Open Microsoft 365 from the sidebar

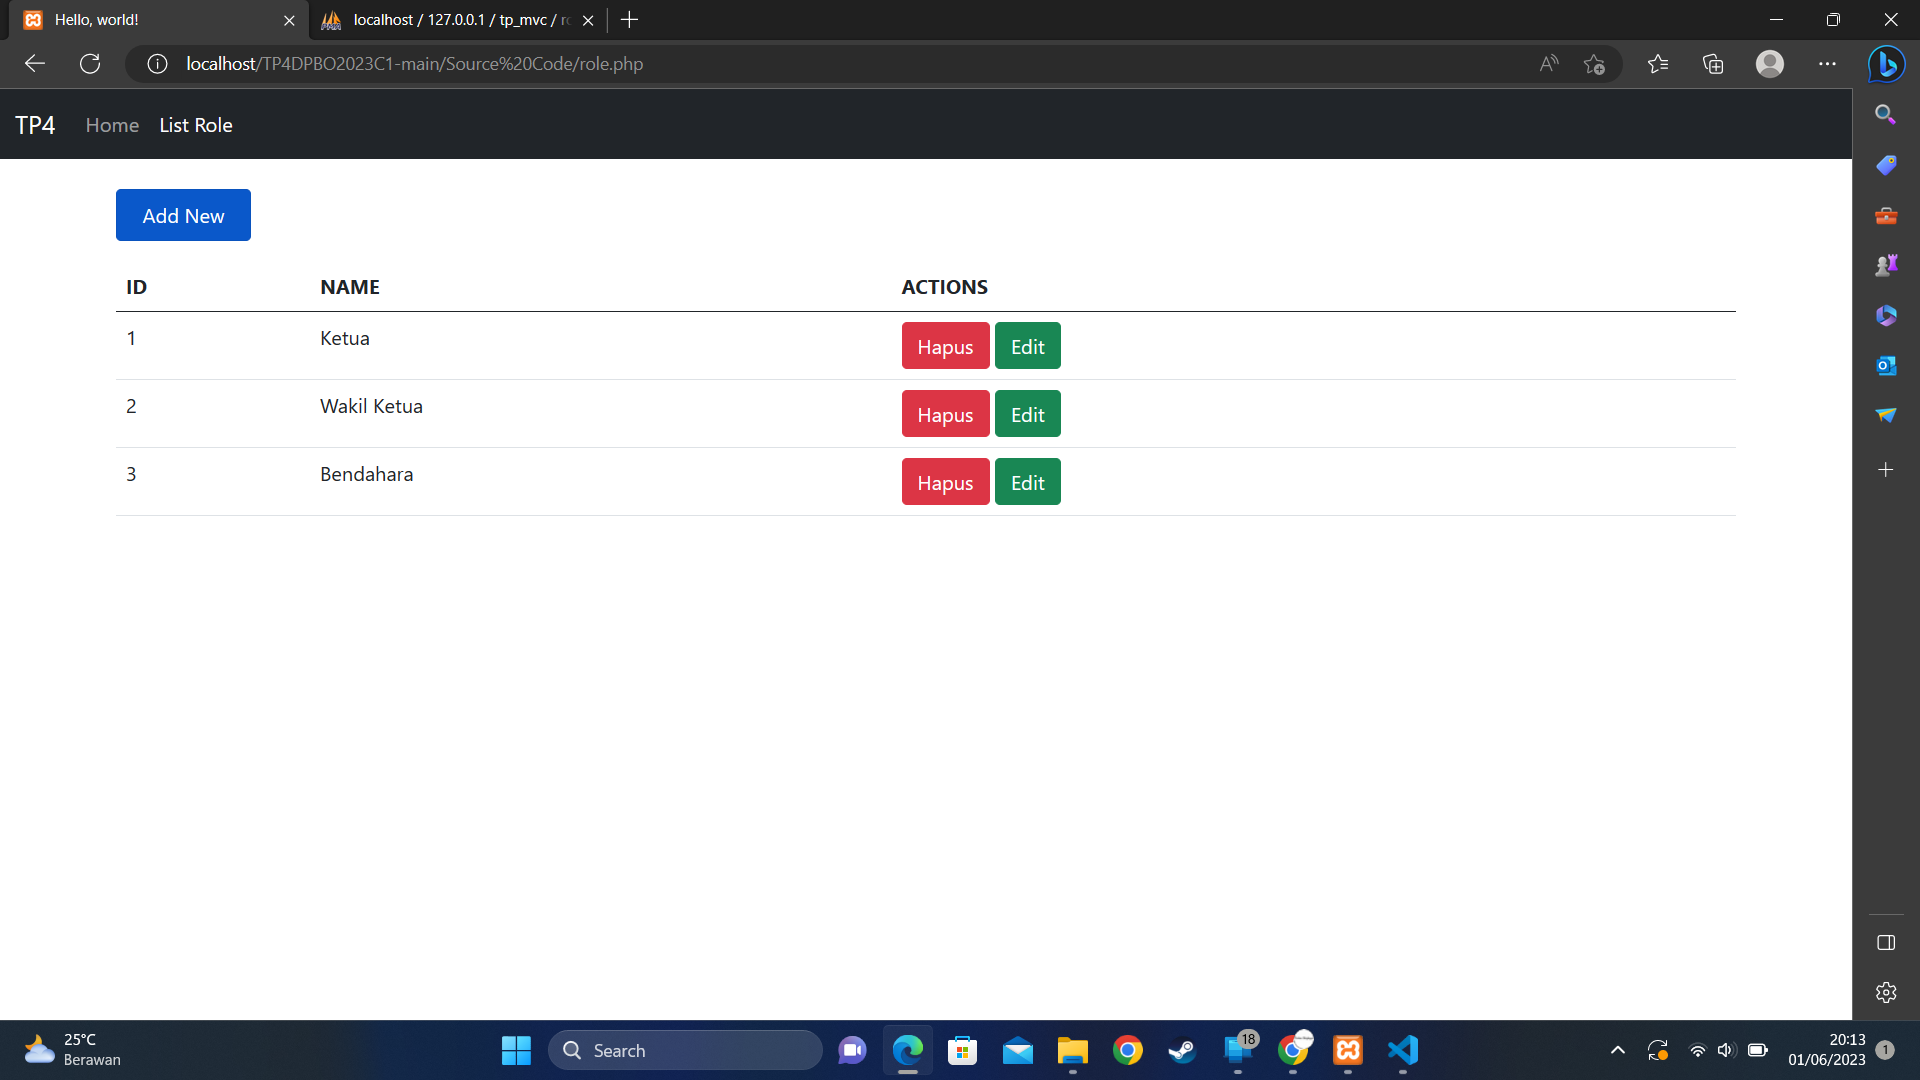[x=1886, y=315]
